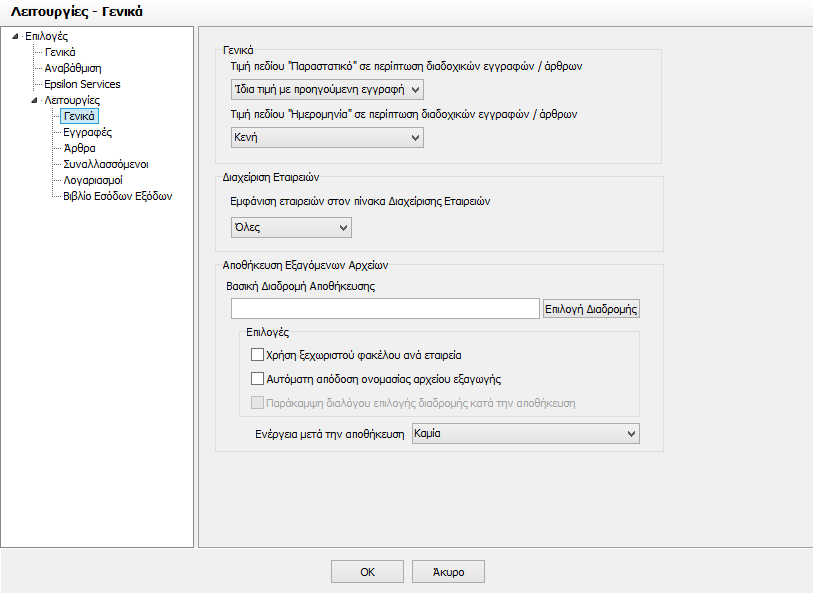
Task: Collapse the Λειτουργίες tree node
Action: point(34,100)
